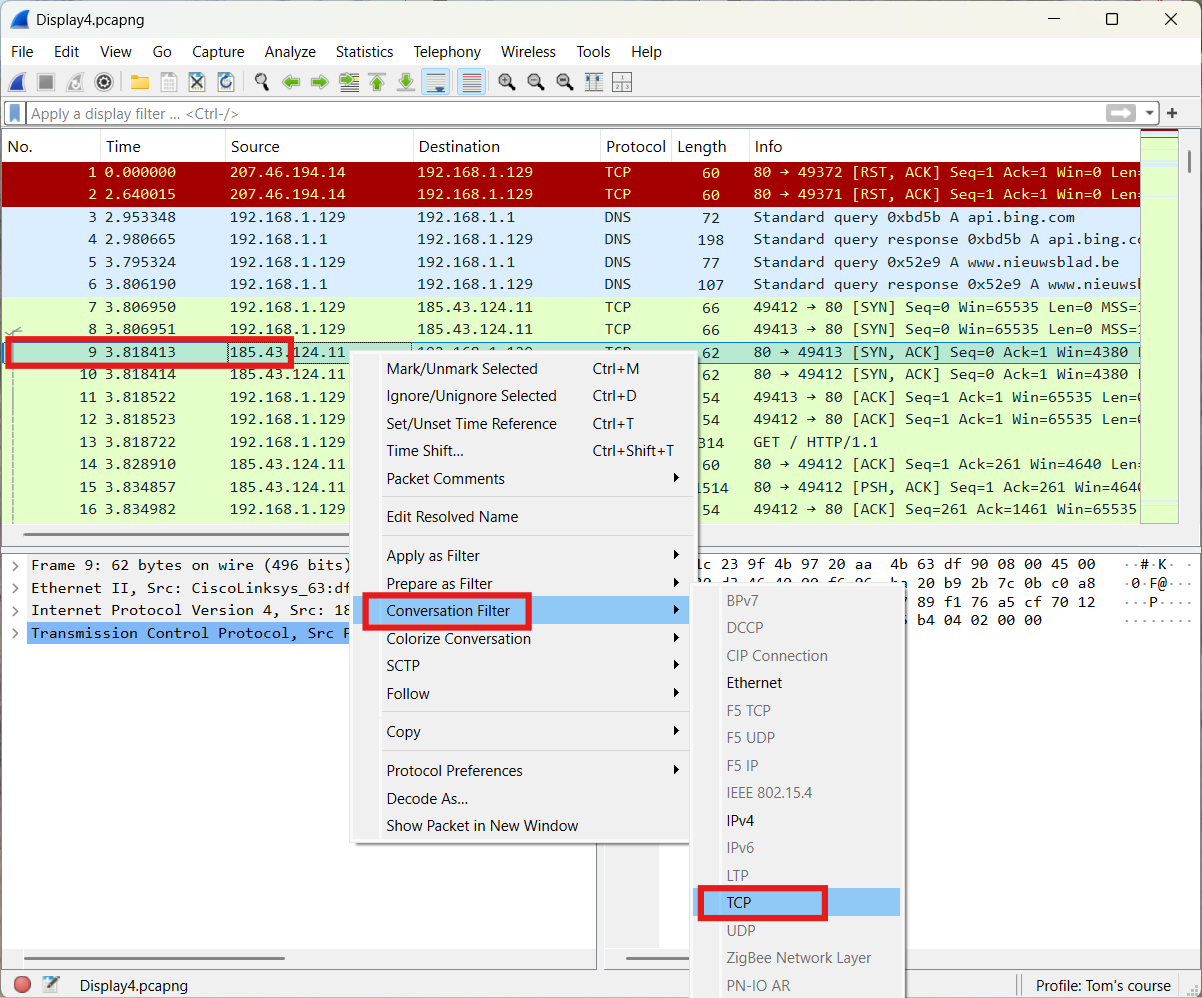The image size is (1202, 998).
Task: Click the restart current capture icon
Action: (75, 82)
